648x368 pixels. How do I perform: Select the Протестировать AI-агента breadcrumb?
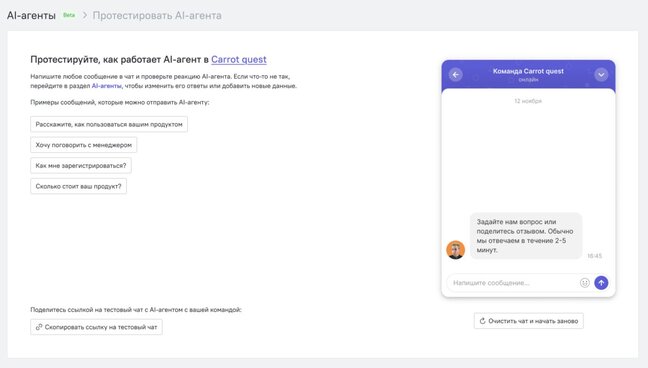point(157,15)
